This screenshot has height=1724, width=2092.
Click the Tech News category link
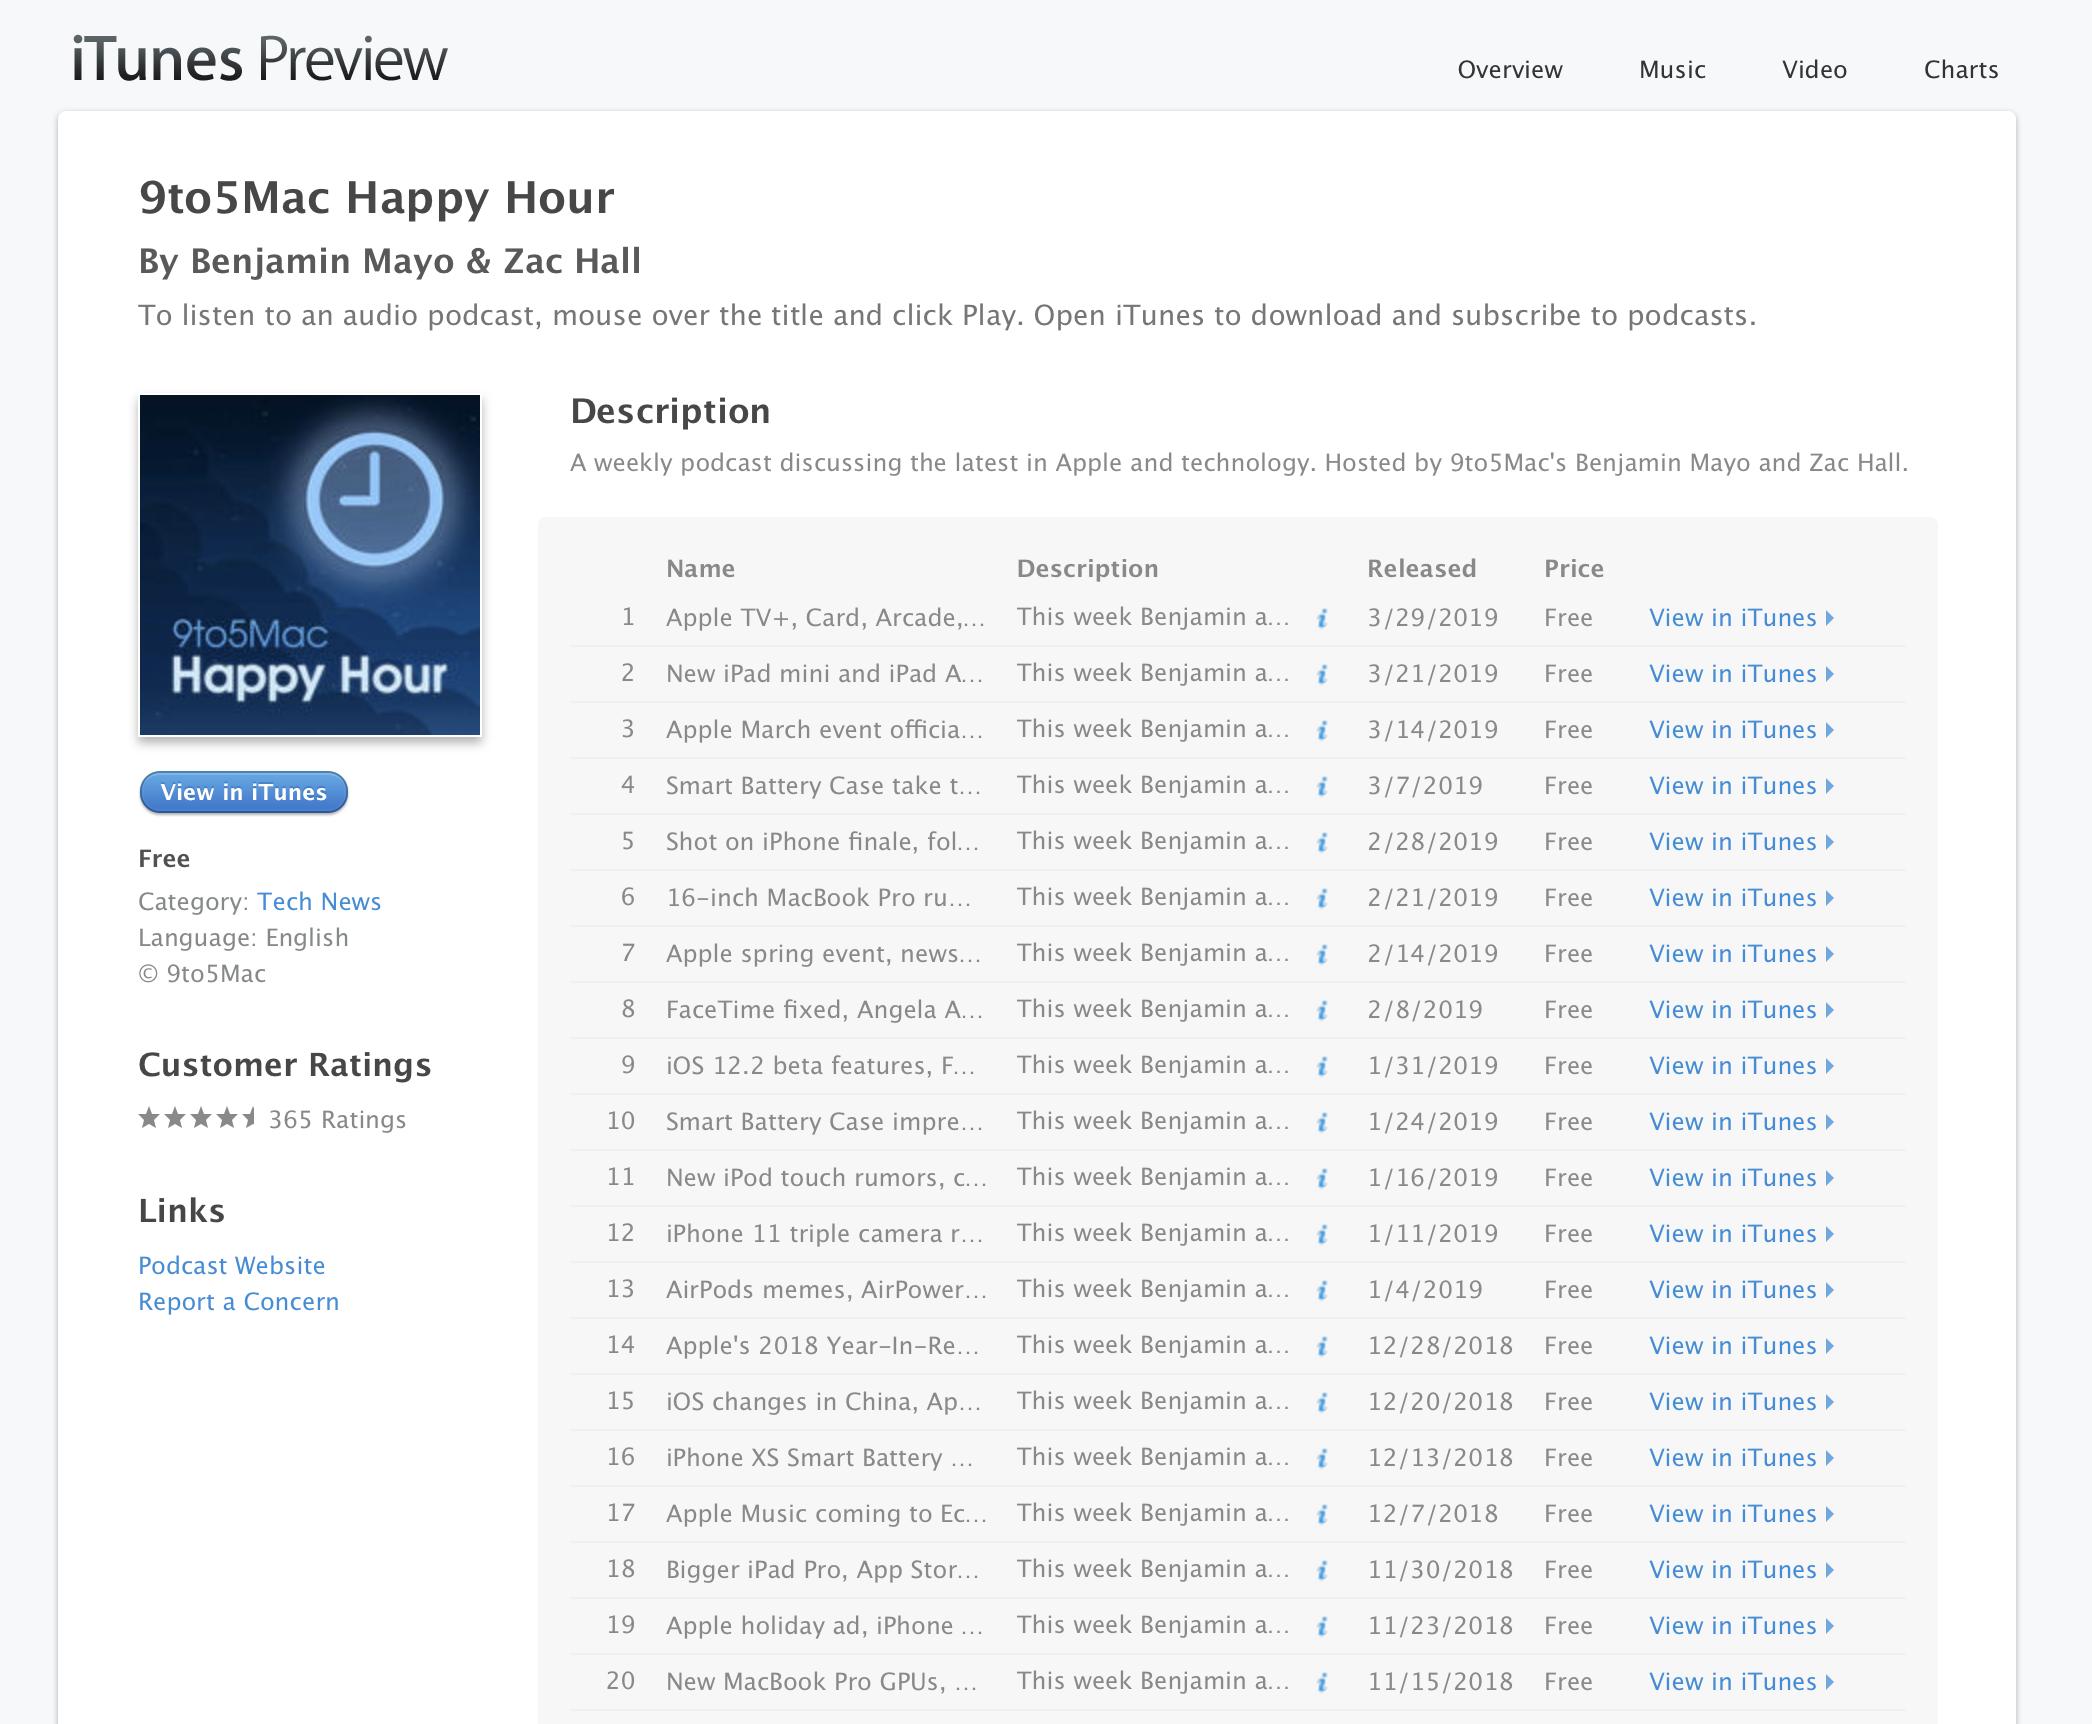318,900
